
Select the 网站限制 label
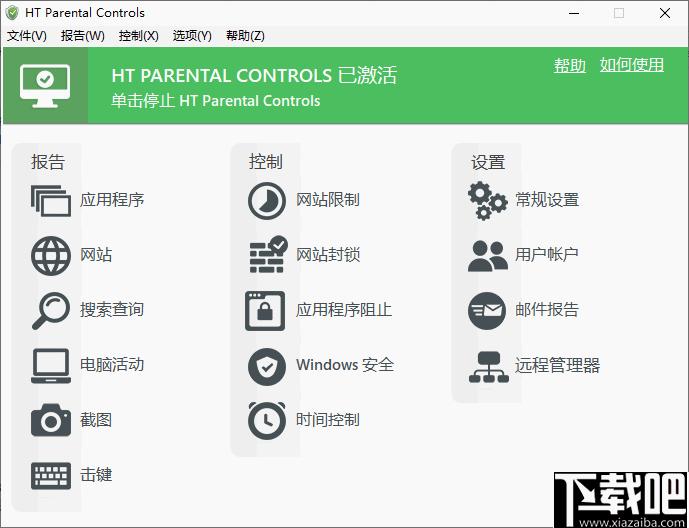[328, 200]
